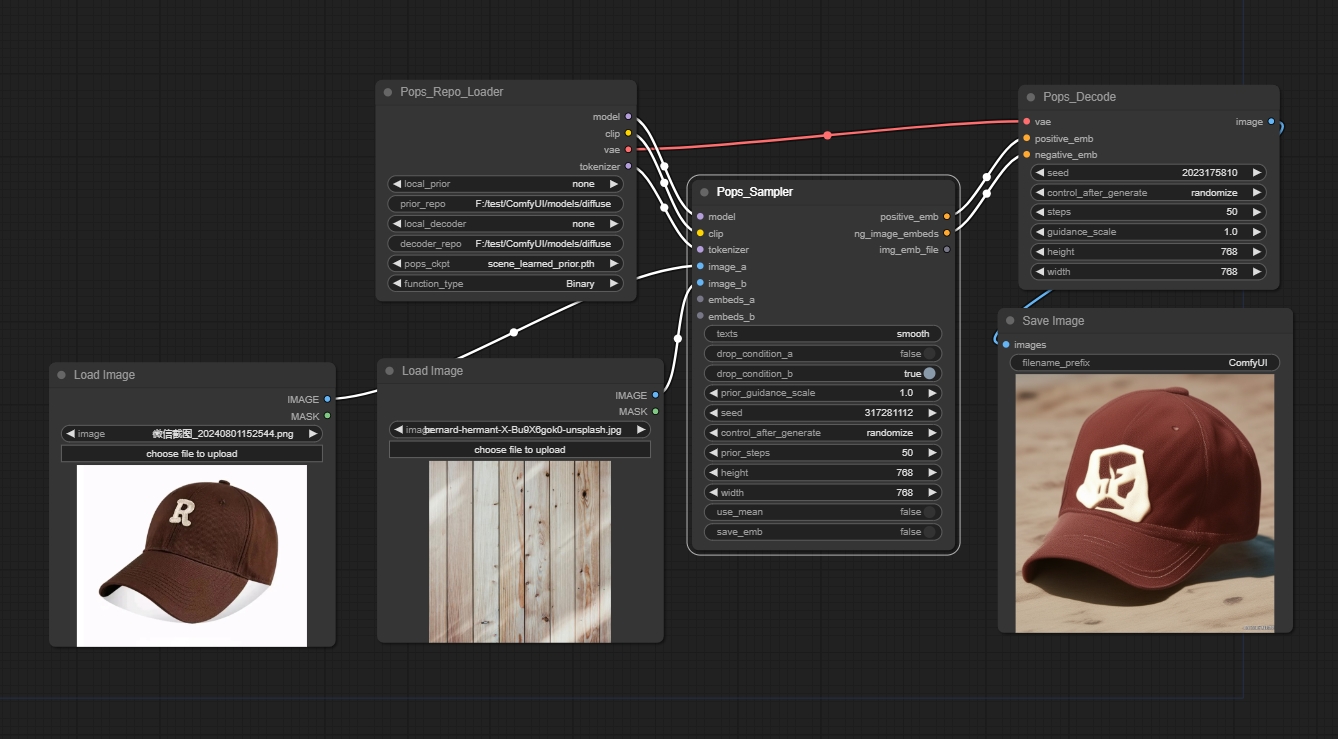
Task: Increase the width value in Pops_Decode
Action: pos(1257,272)
